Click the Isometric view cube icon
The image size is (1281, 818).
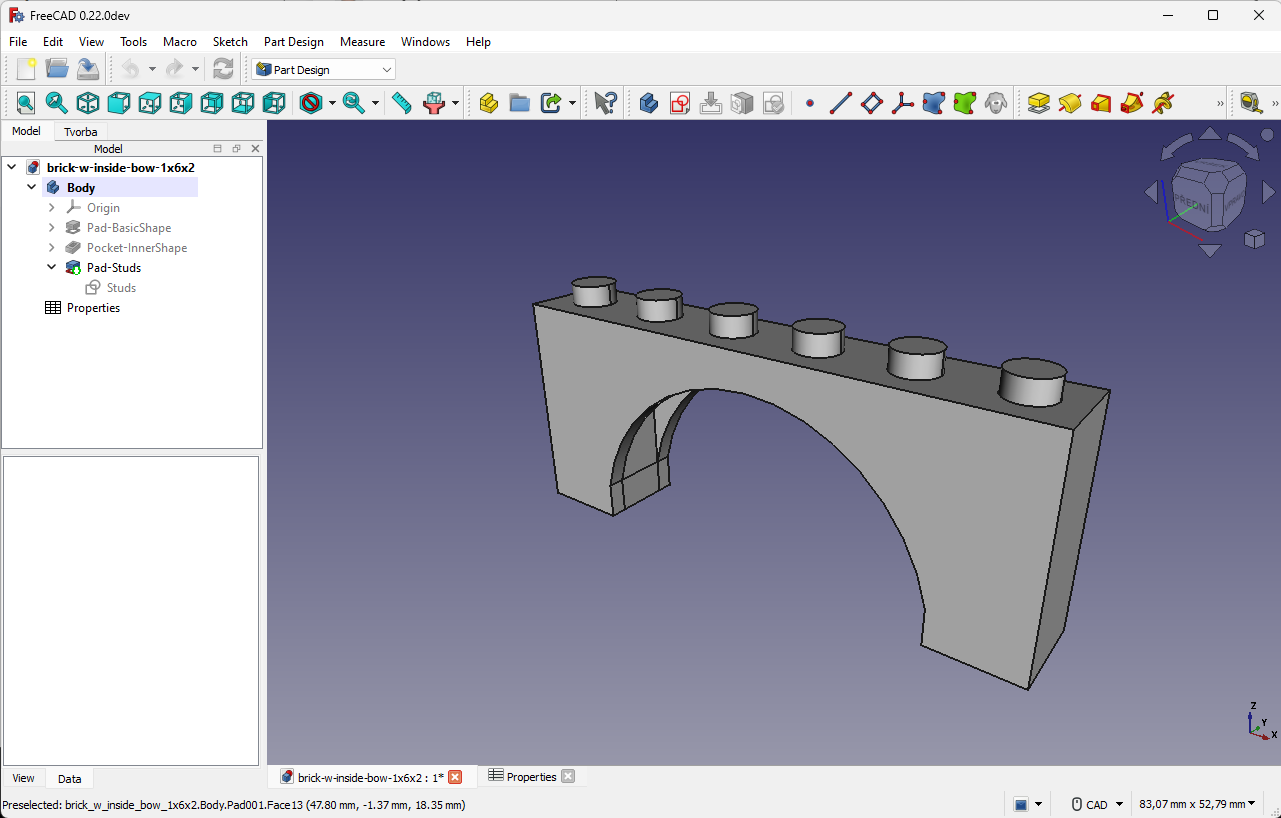(88, 103)
